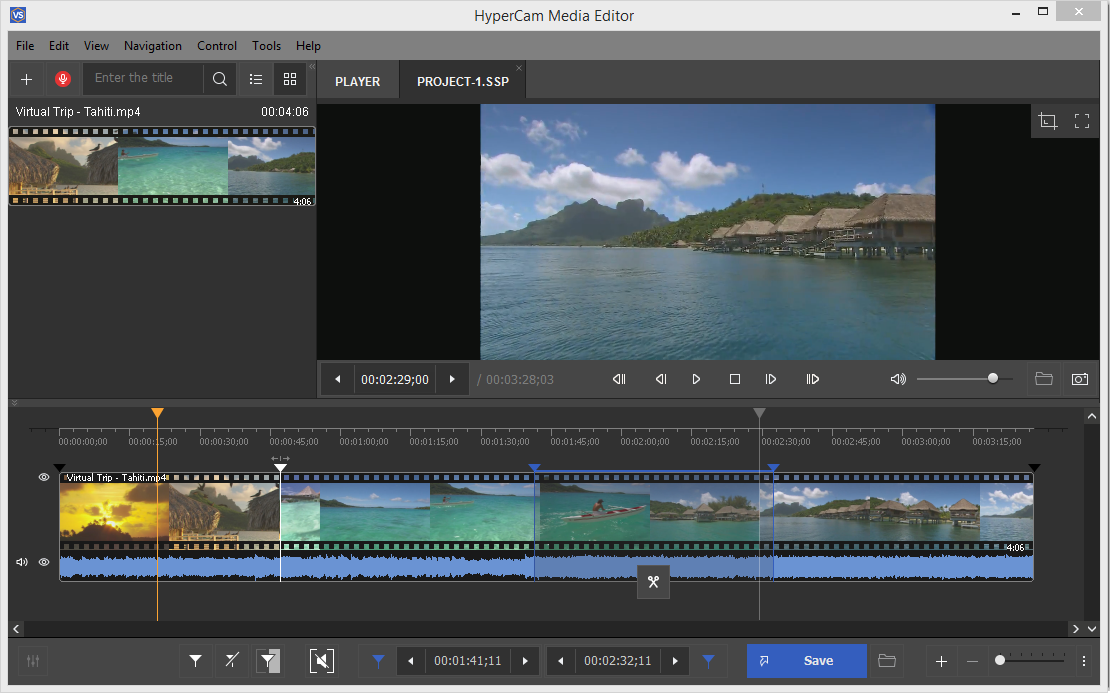The width and height of the screenshot is (1110, 693).
Task: Click the crop icon in the preview area
Action: [x=1047, y=121]
